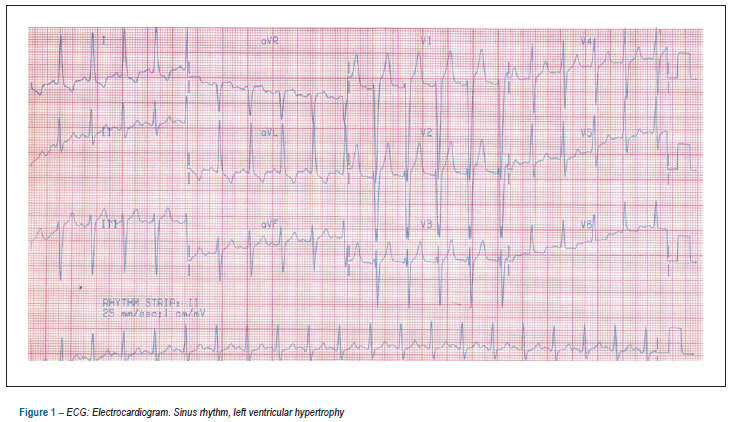Click the lead I label
Screen dimensions: 731x422
click(105, 41)
